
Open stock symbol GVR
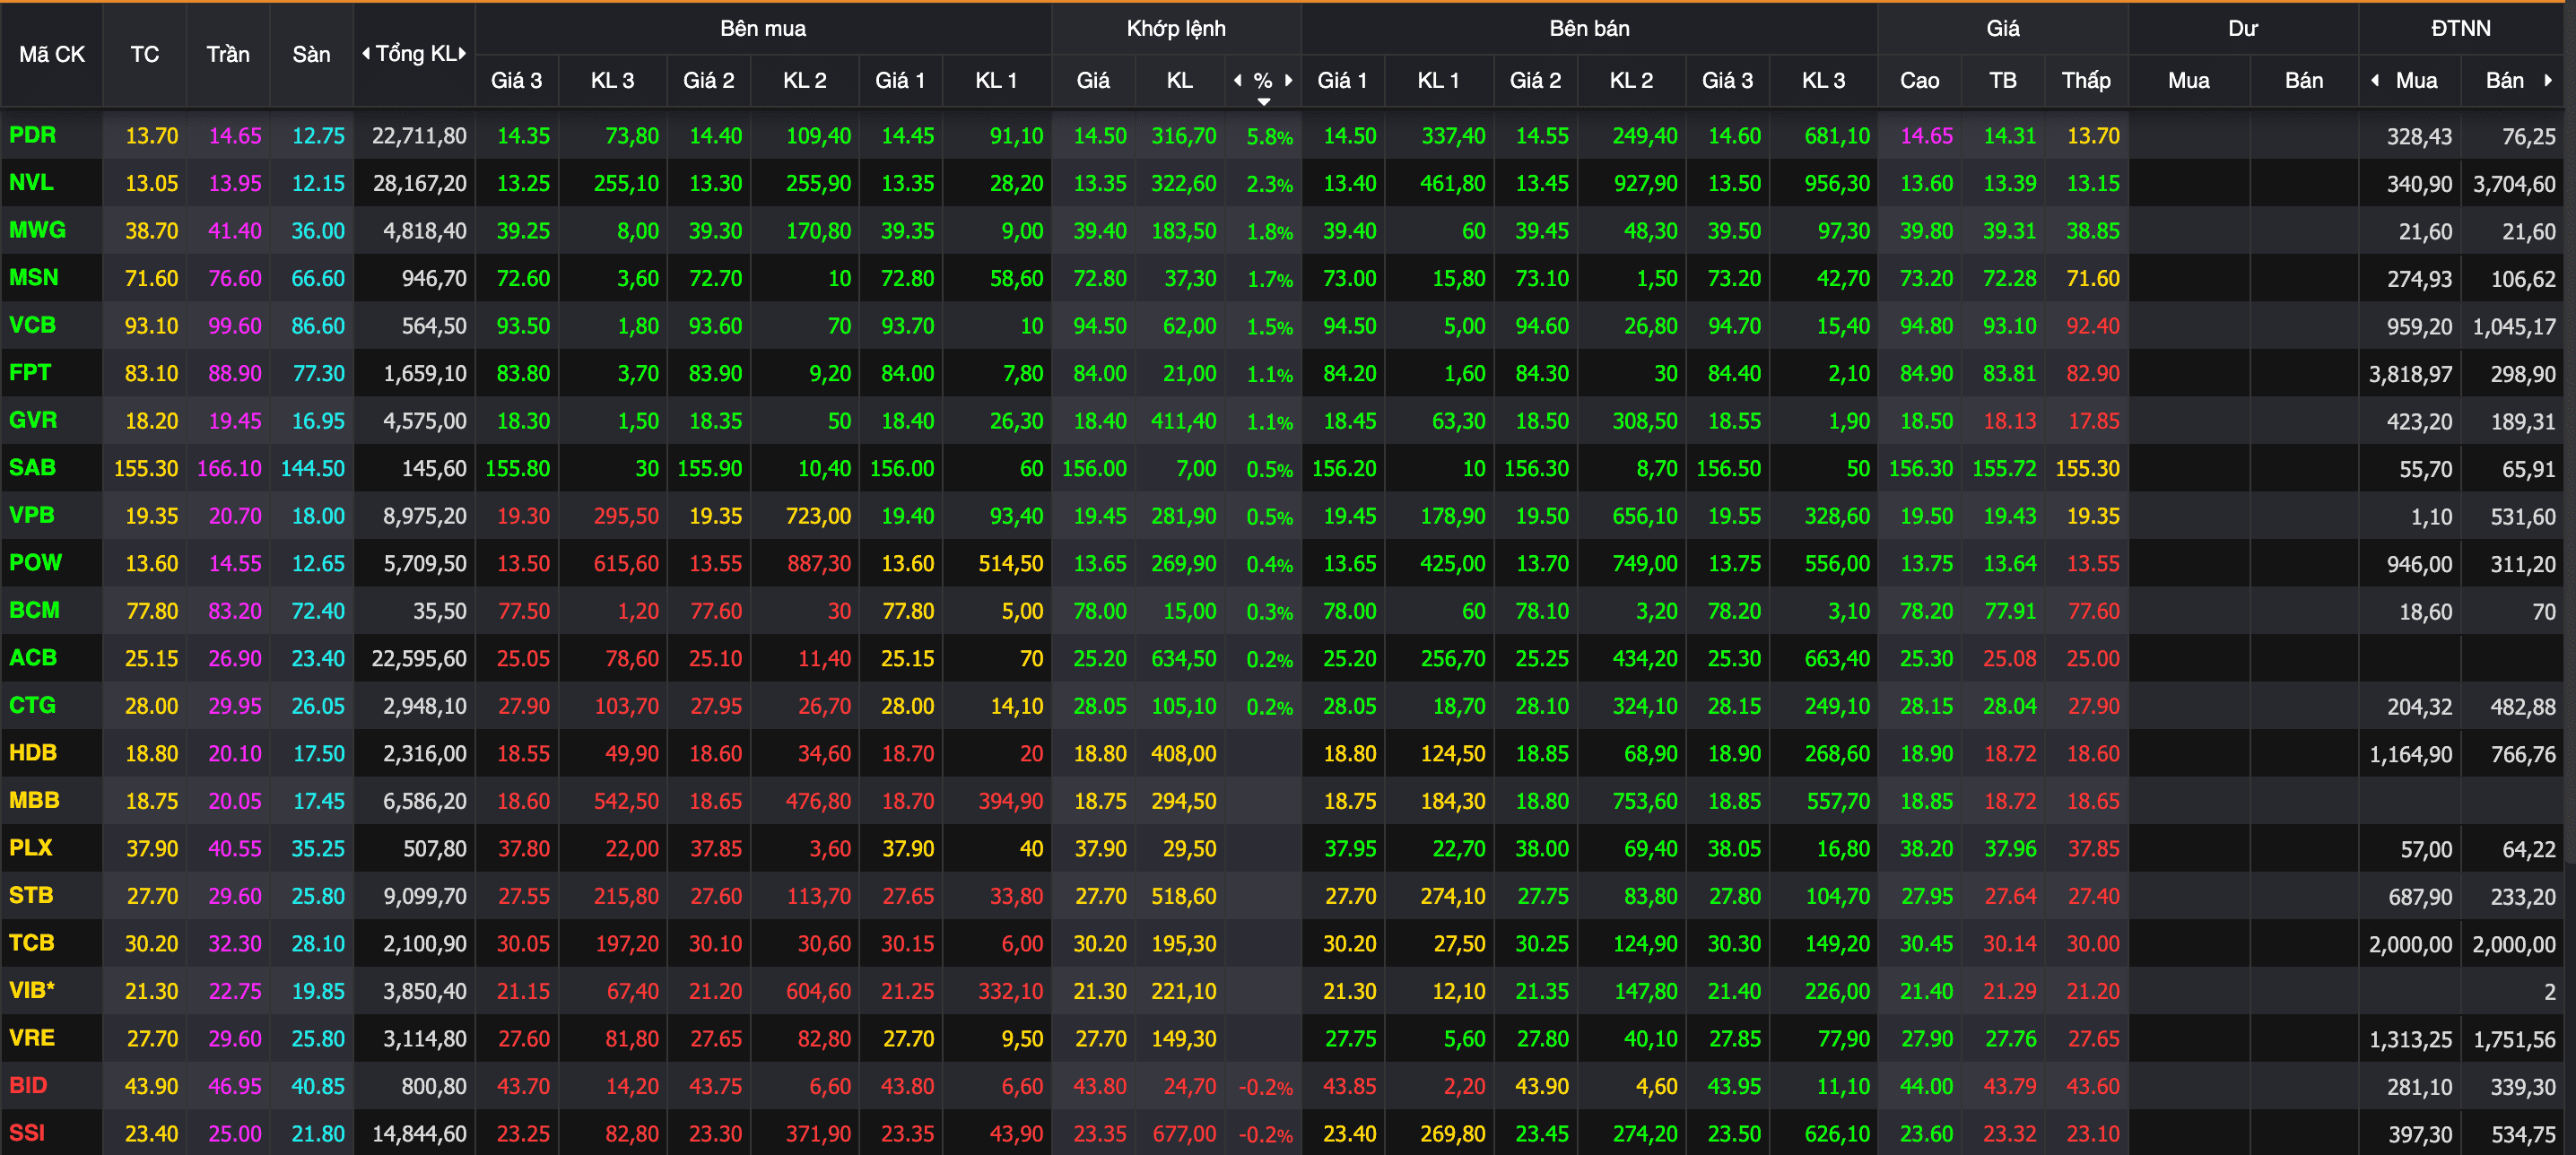(33, 420)
